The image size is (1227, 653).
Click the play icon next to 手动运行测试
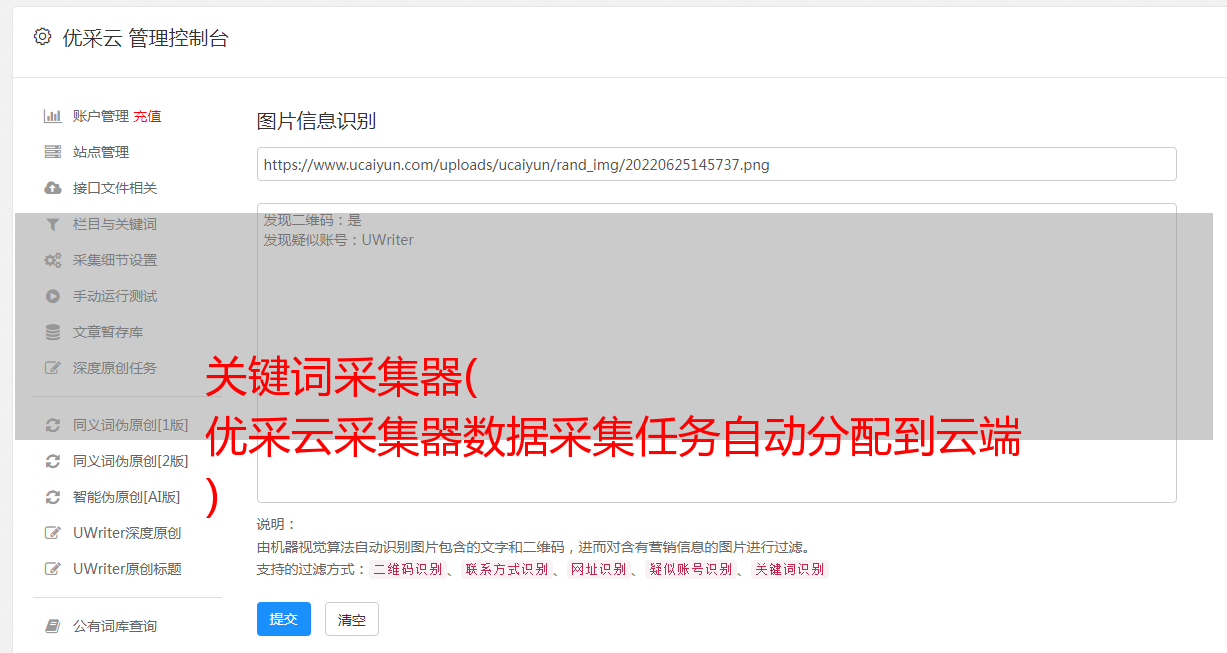tap(53, 296)
